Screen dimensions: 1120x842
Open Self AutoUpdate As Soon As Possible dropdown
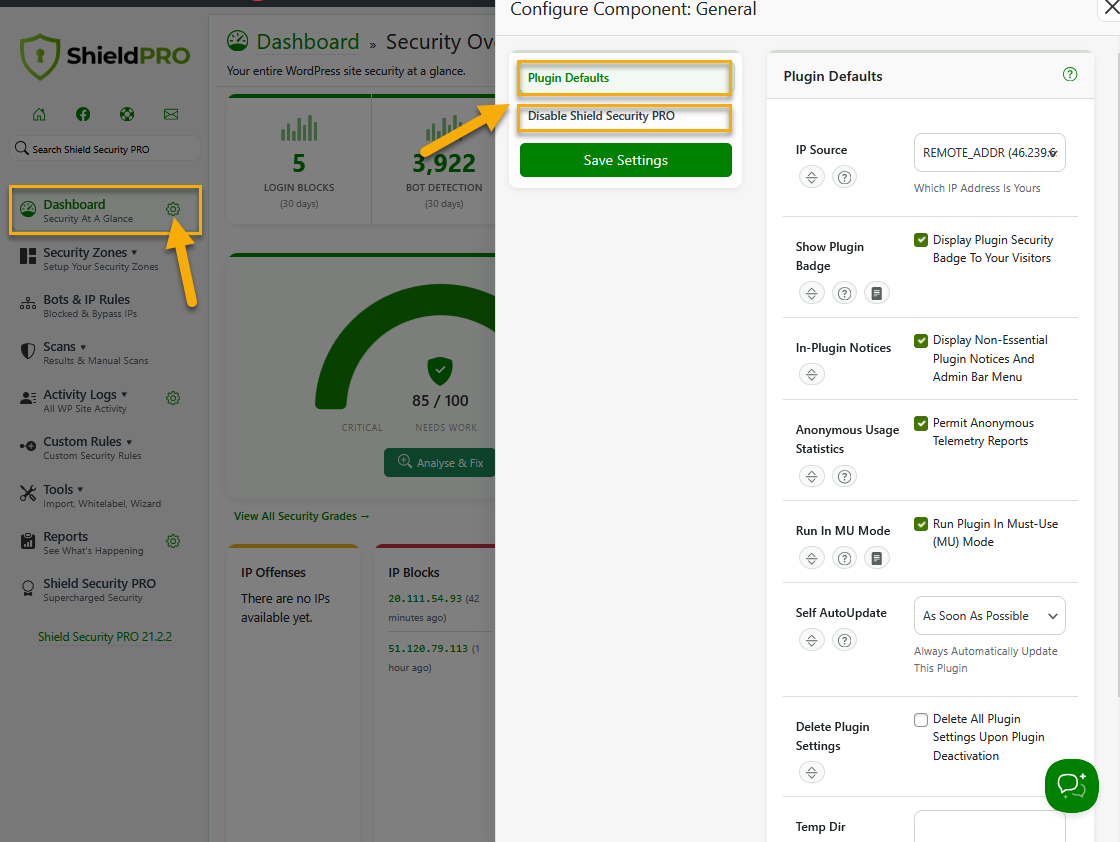[x=989, y=616]
